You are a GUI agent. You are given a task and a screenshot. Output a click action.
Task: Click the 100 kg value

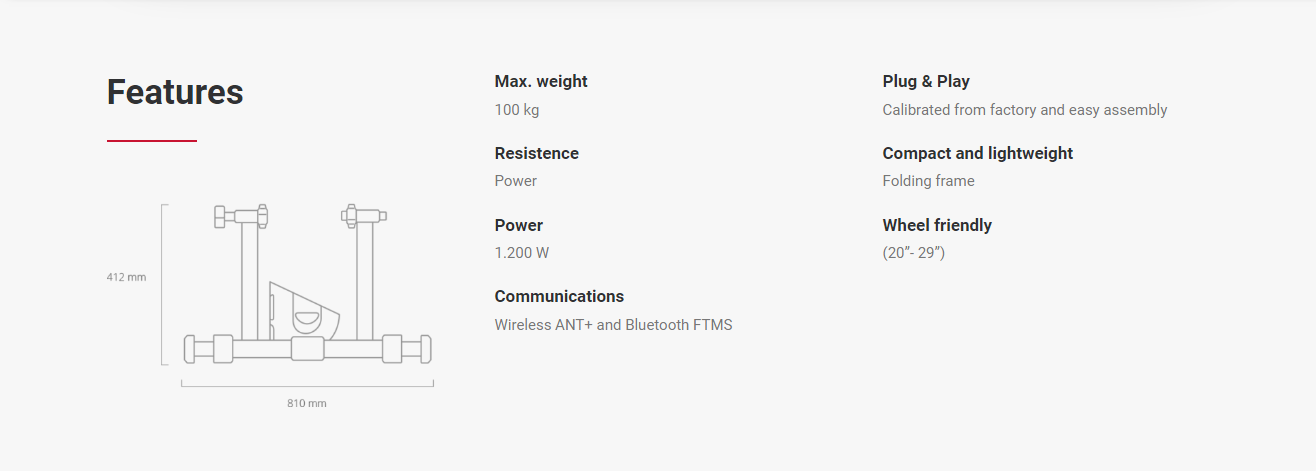517,110
